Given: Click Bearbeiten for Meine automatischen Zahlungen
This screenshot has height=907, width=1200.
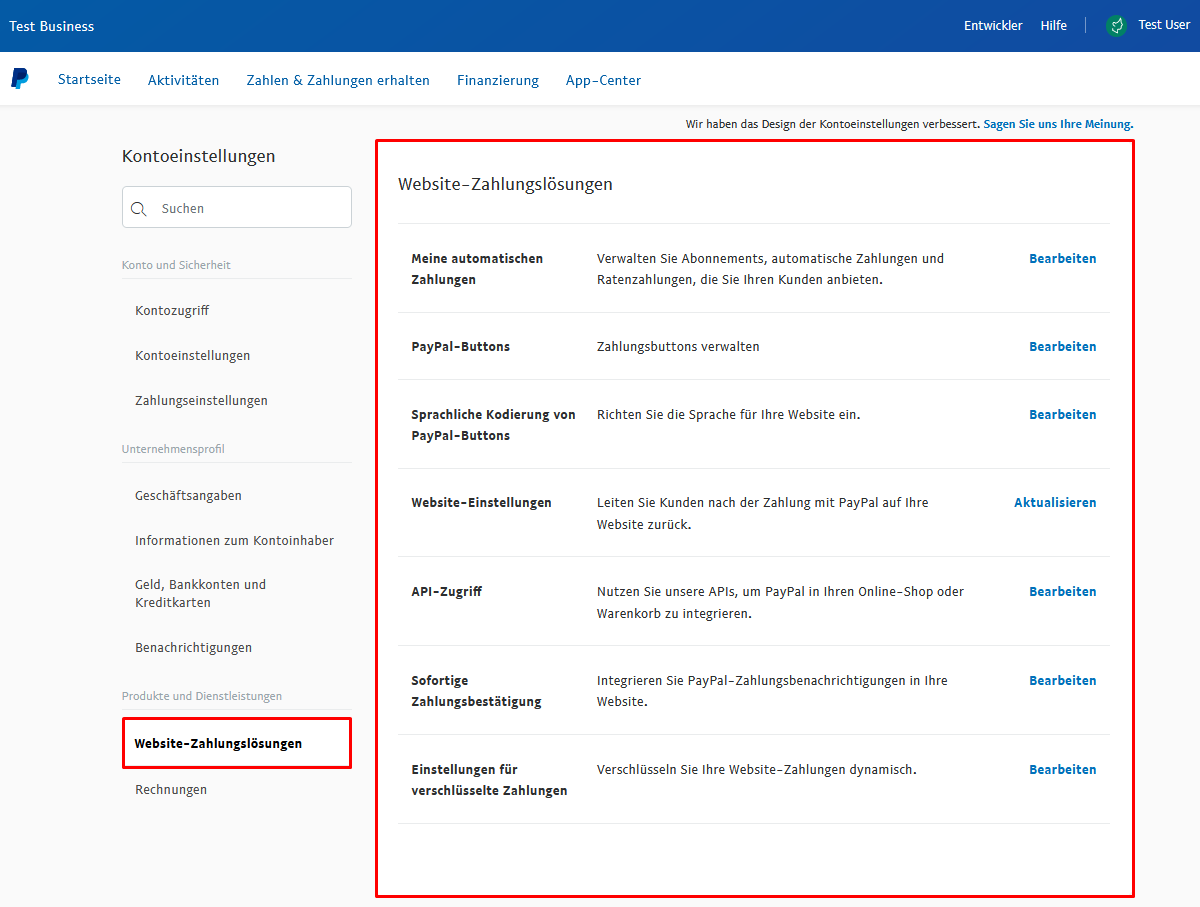Looking at the screenshot, I should point(1063,258).
